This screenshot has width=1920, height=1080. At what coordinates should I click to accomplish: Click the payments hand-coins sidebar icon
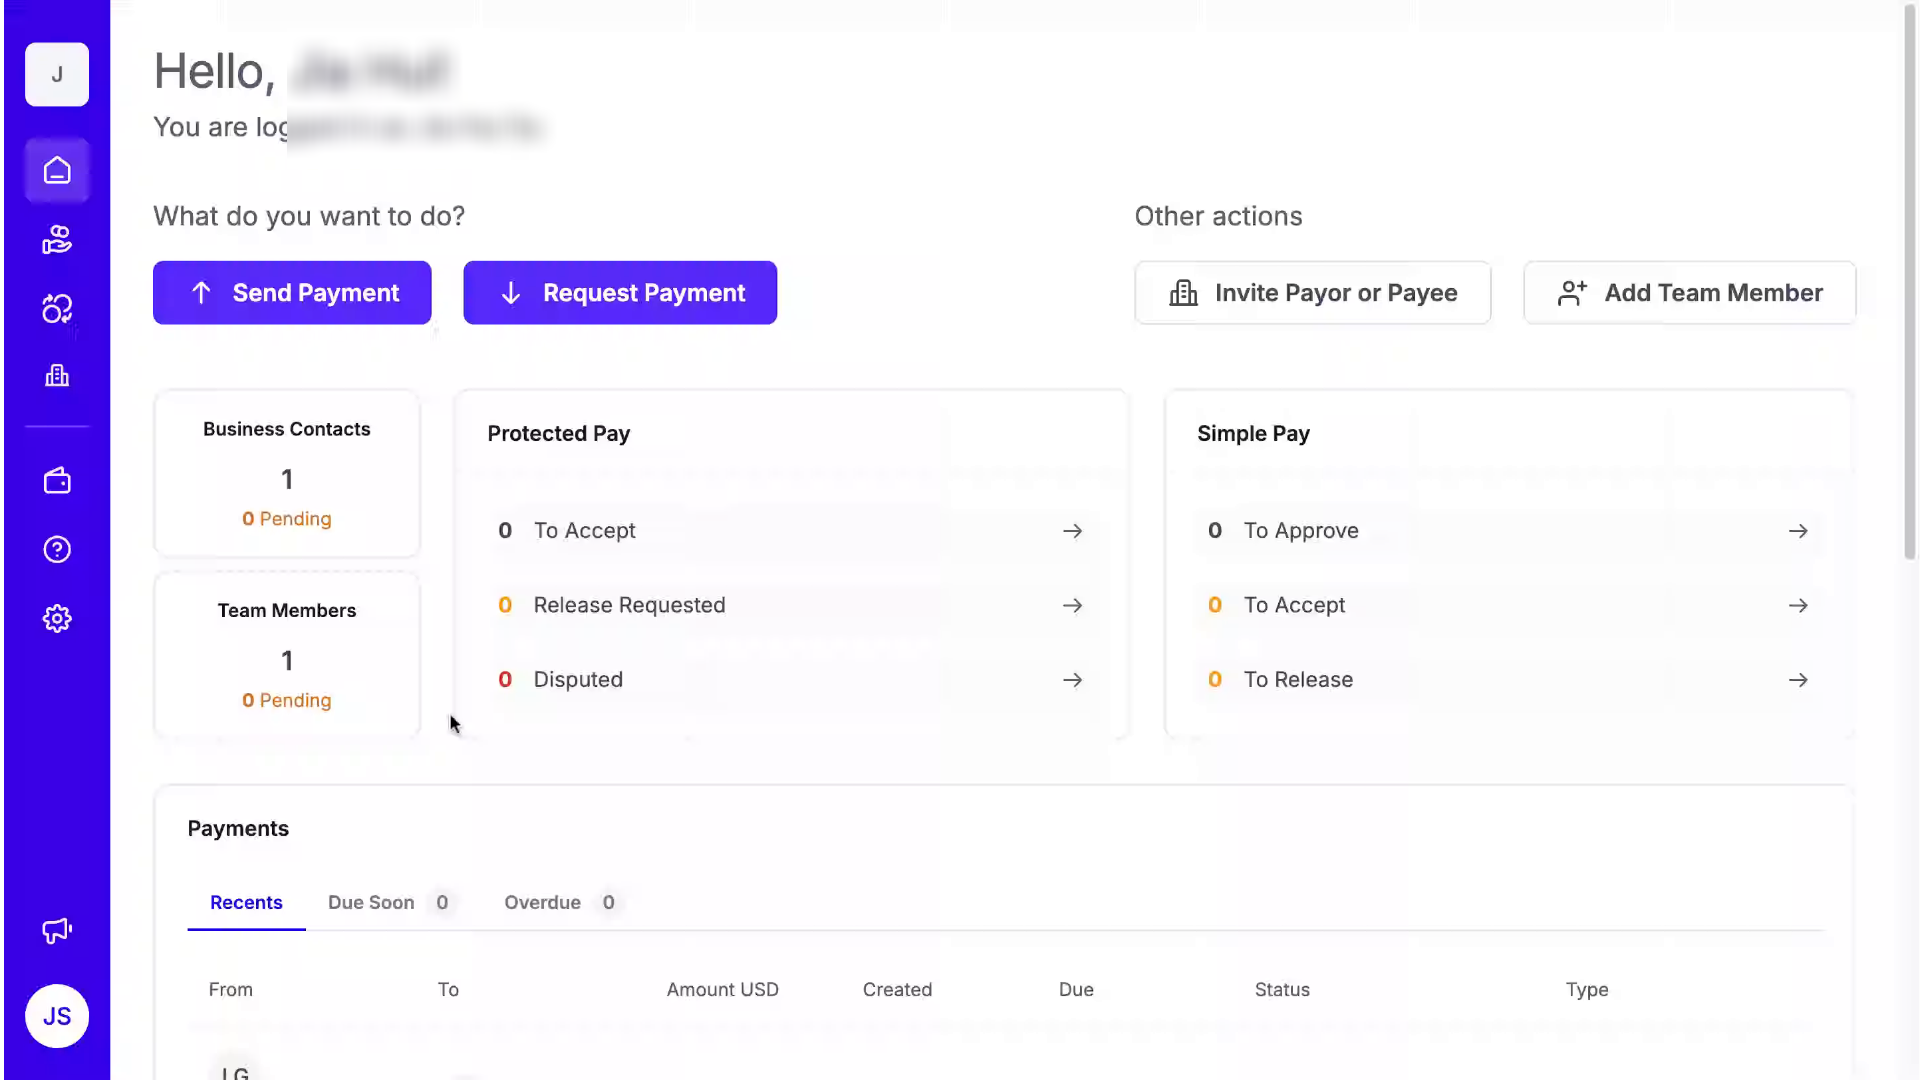[57, 240]
